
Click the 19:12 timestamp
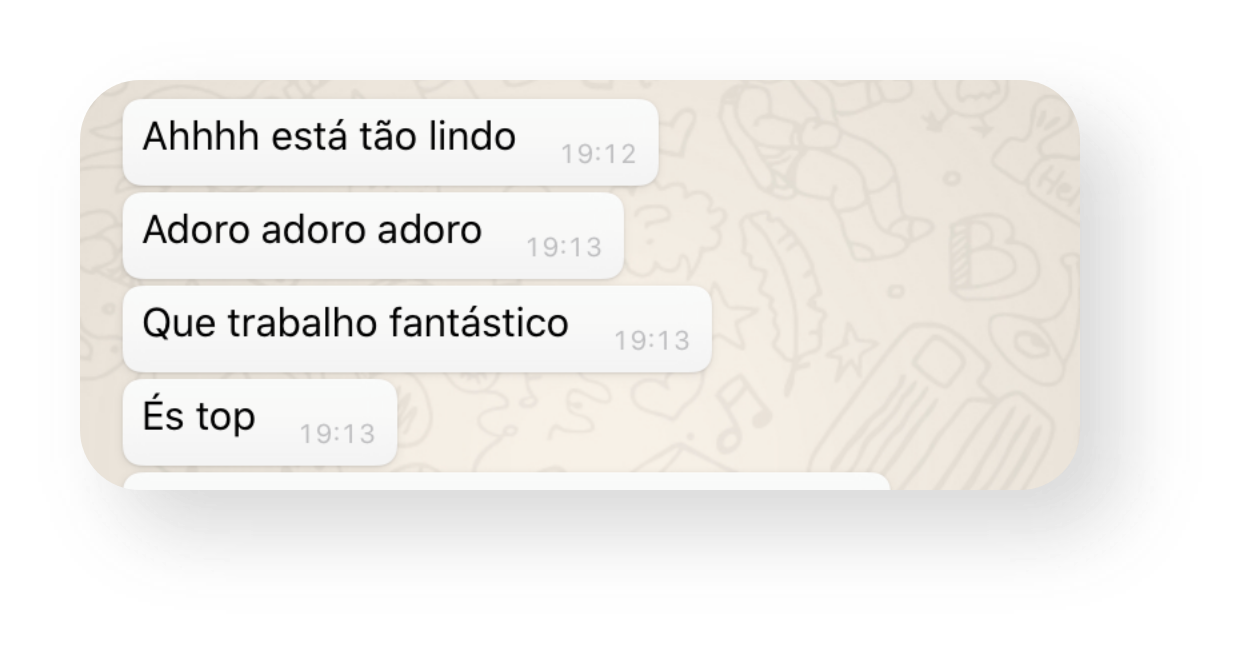[x=598, y=154]
